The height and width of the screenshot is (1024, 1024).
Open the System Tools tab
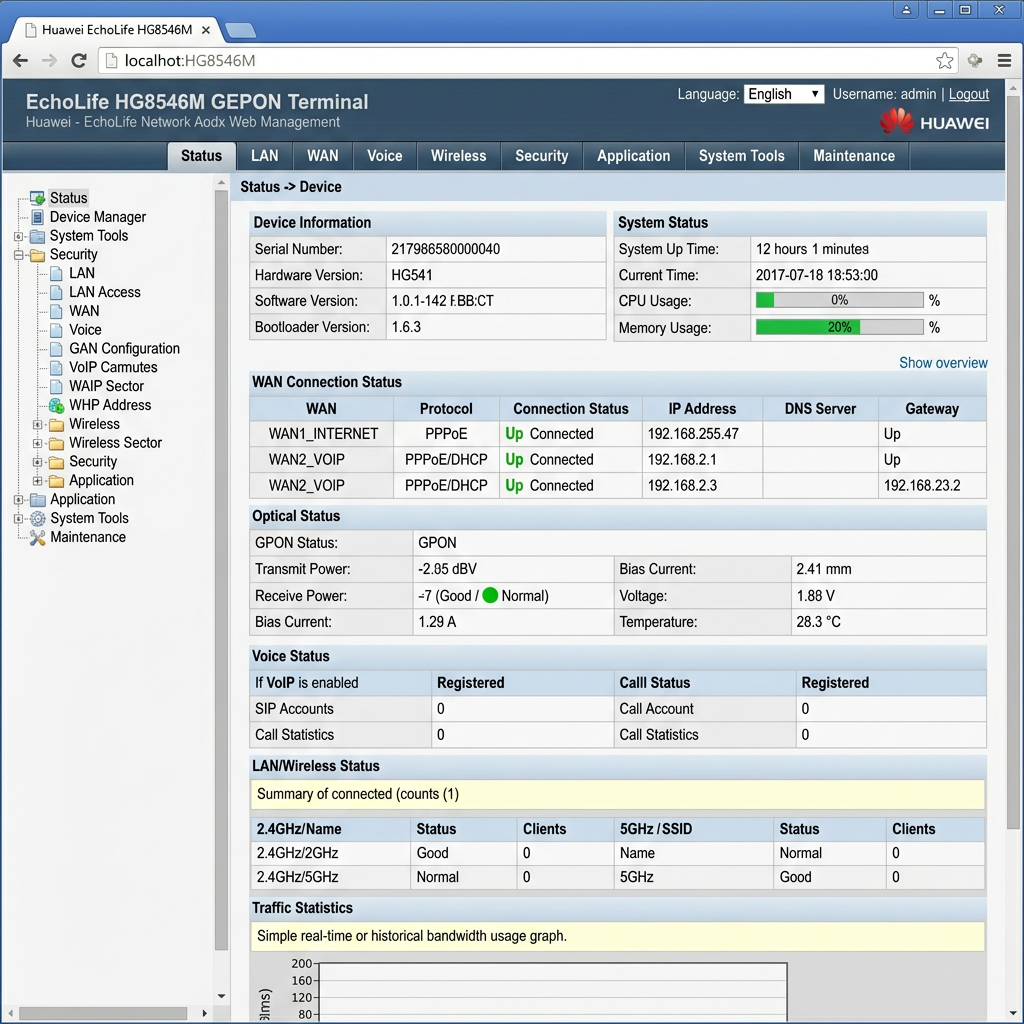pos(741,156)
